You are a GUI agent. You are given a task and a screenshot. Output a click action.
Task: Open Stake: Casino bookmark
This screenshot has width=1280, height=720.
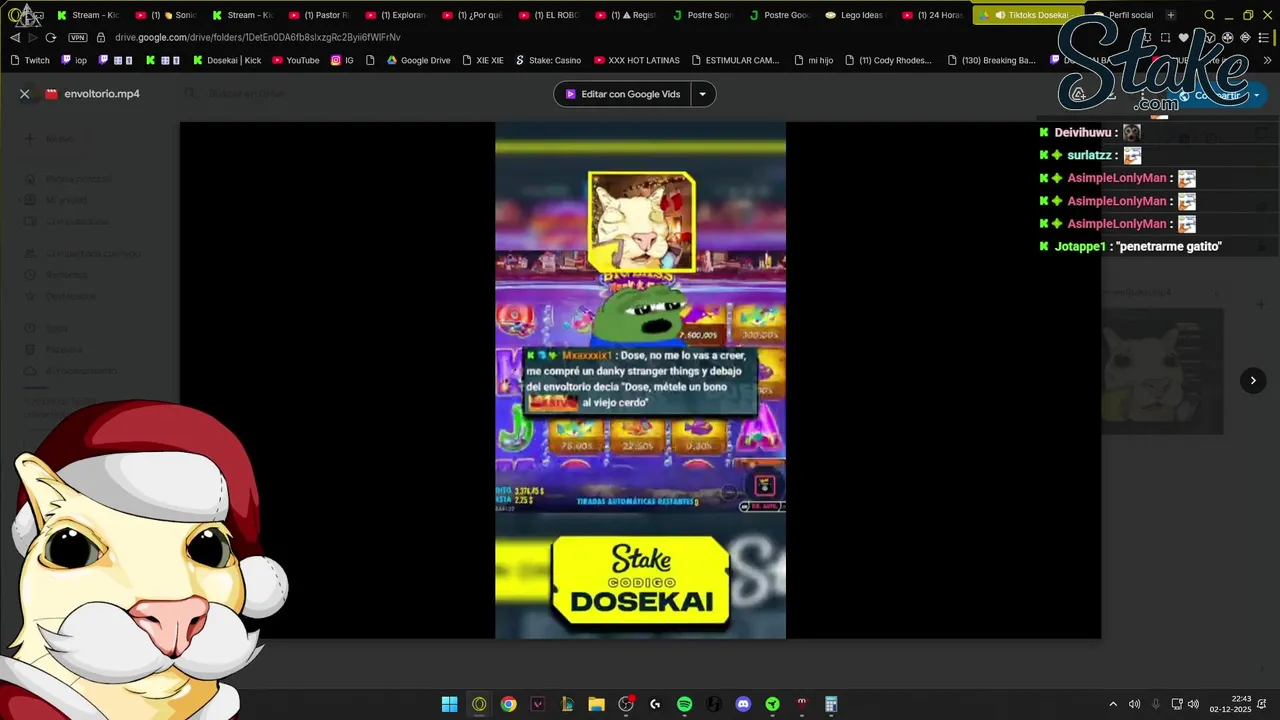548,60
